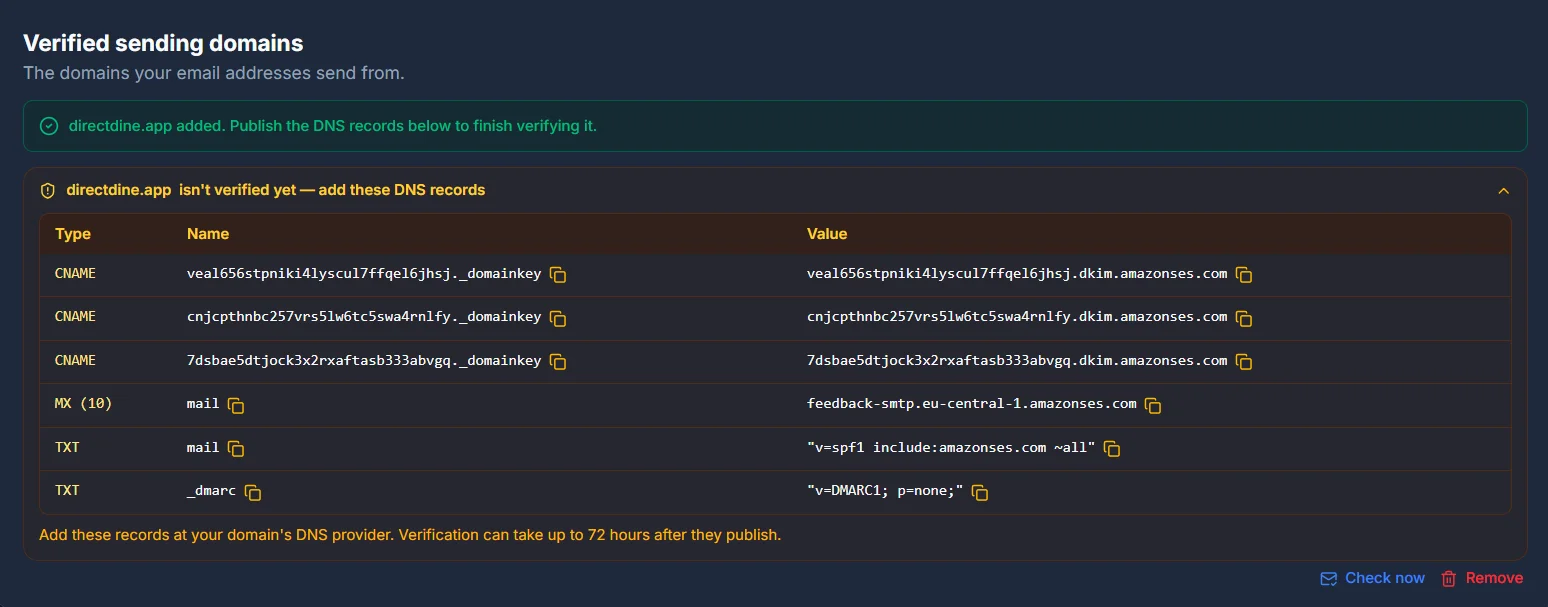1548x607 pixels.
Task: Copy the TXT record name mail
Action: point(236,449)
